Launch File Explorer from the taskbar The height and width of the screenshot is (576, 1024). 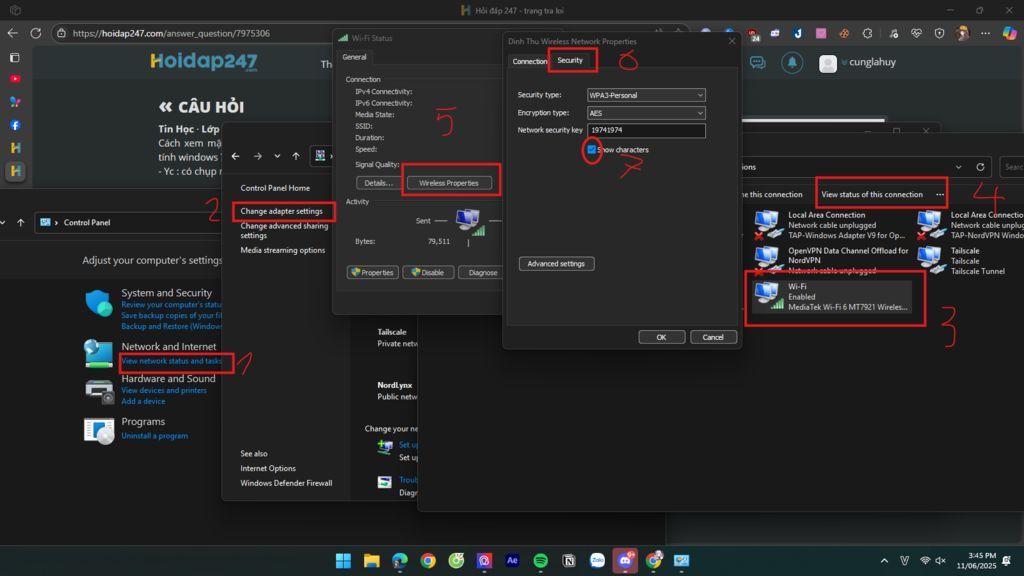[x=371, y=560]
